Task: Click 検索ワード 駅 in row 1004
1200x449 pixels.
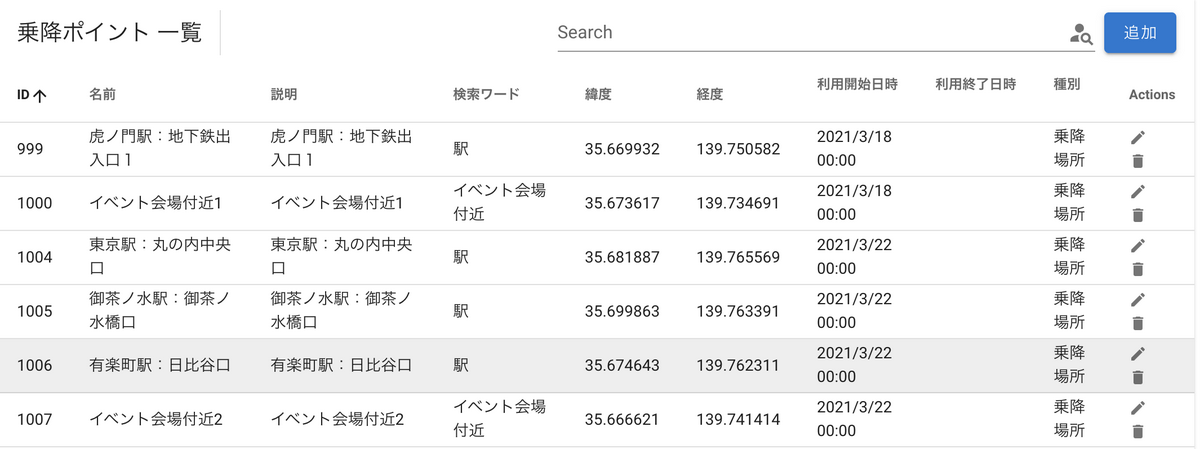Action: point(461,257)
